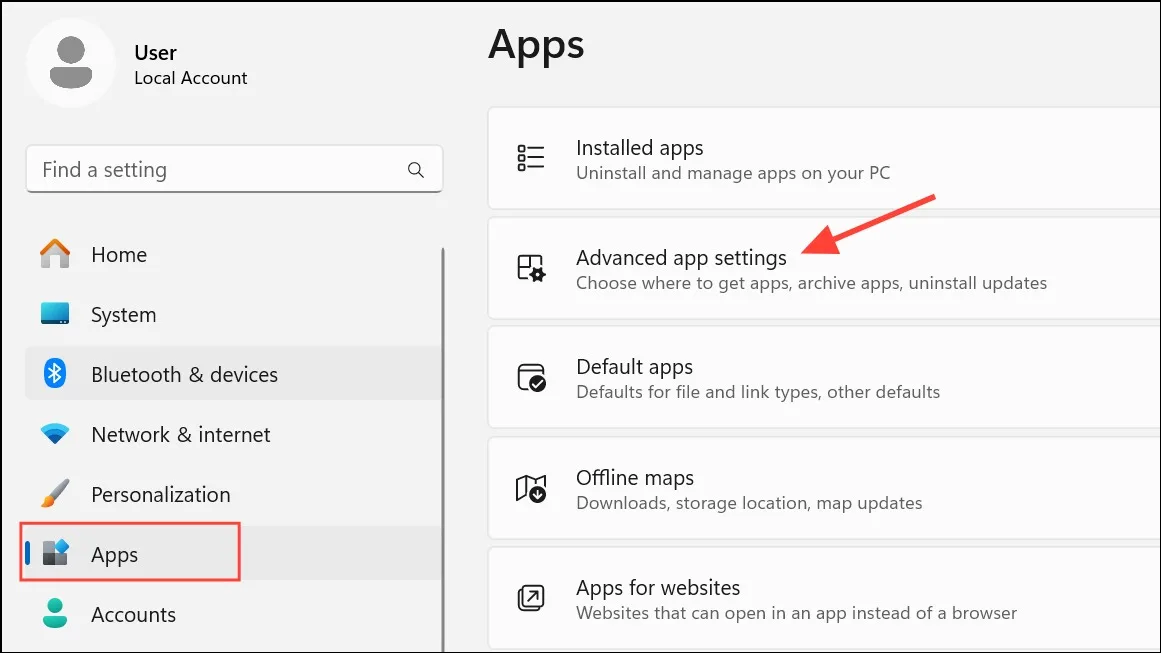
Task: Select Apps in the sidebar
Action: pos(234,554)
